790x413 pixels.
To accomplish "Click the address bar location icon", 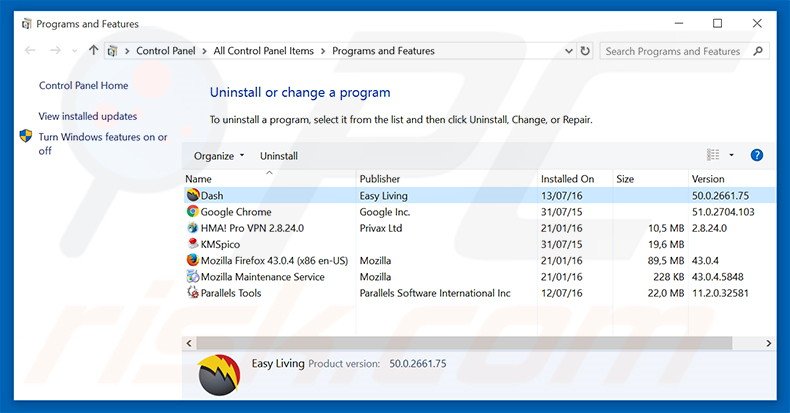I will 112,51.
